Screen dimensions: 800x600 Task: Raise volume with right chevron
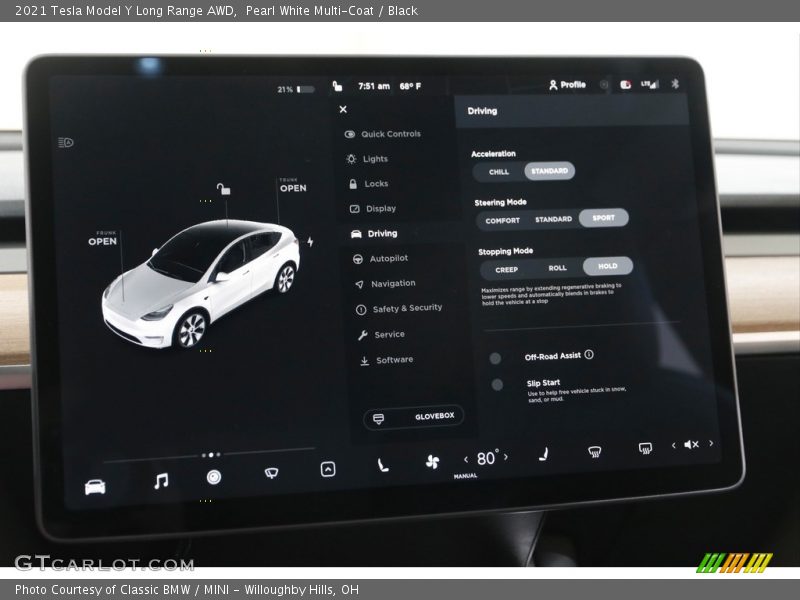click(x=711, y=443)
